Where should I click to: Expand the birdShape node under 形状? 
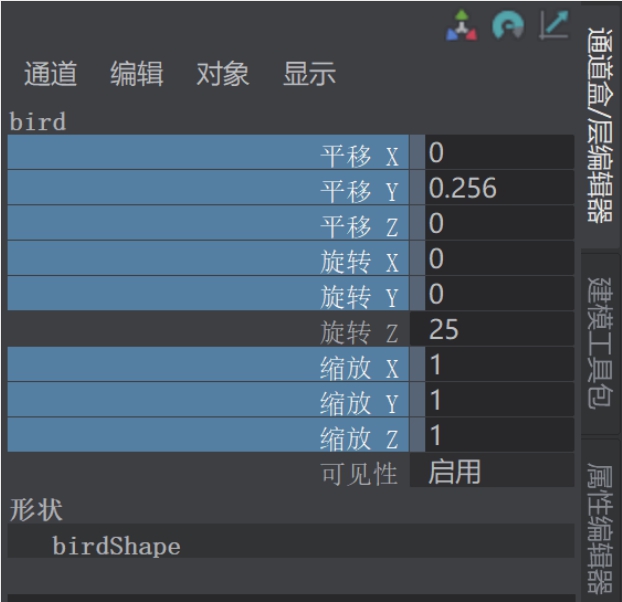tap(116, 546)
